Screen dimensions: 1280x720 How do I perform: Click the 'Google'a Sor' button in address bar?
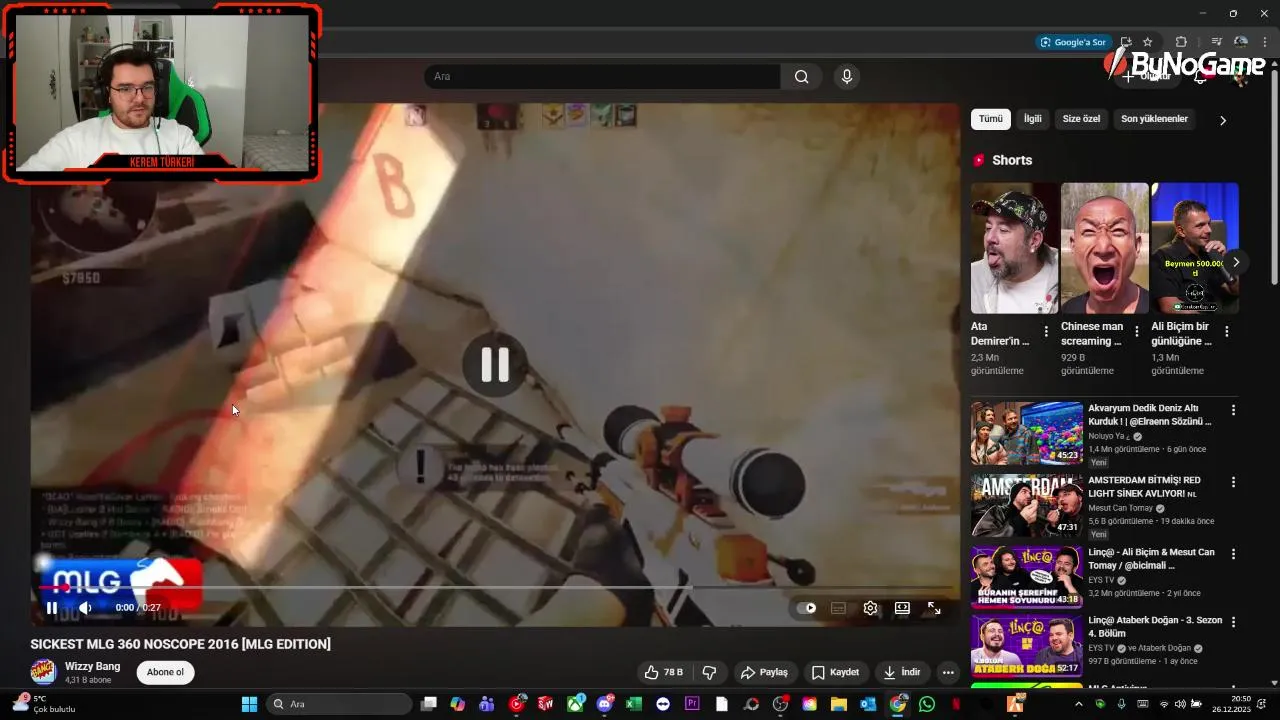pyautogui.click(x=1073, y=42)
